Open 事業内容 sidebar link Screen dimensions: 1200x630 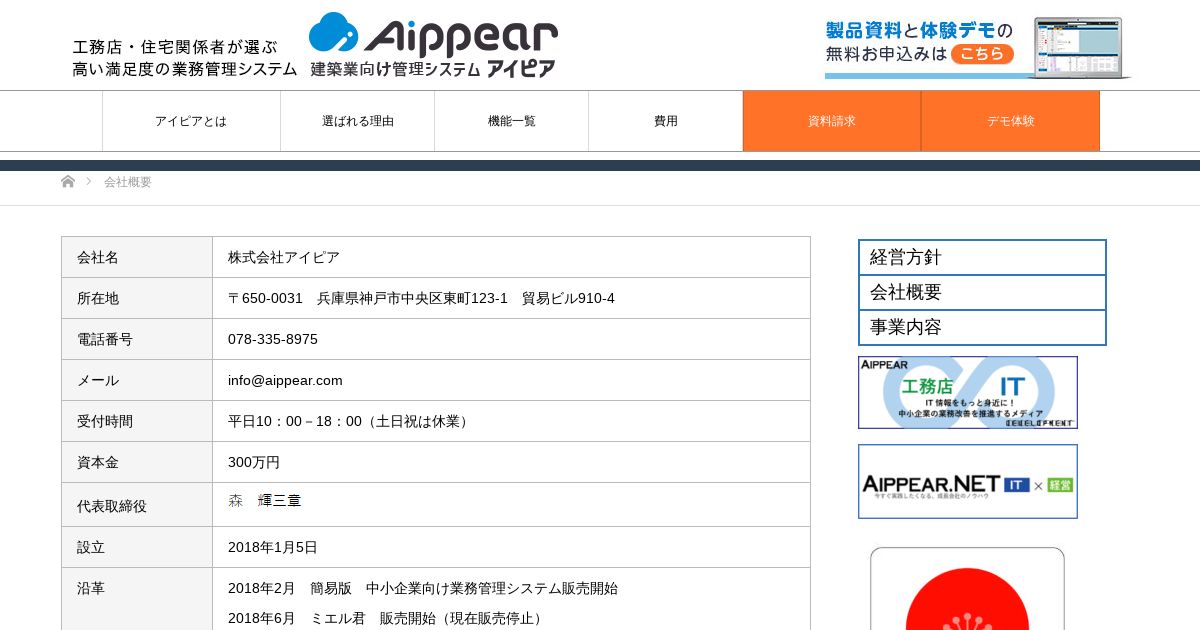tap(982, 327)
